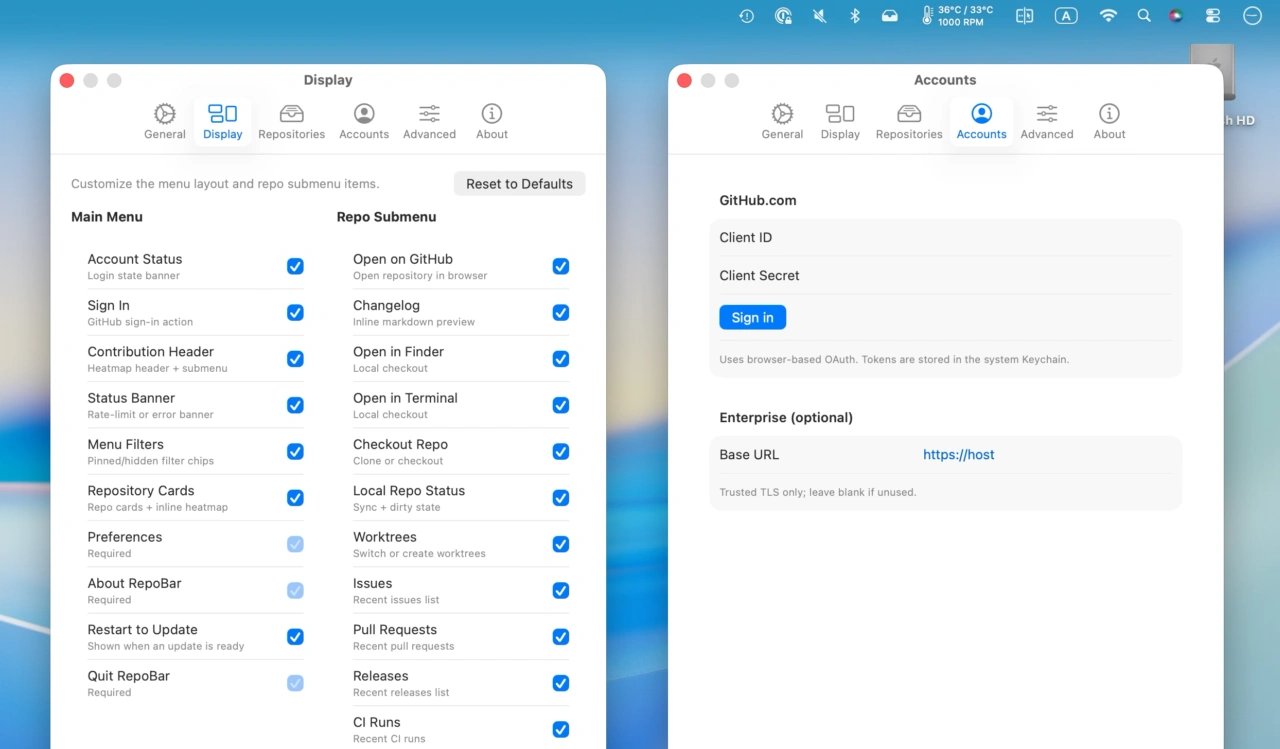Open General tab icon in Display window

[x=165, y=114]
